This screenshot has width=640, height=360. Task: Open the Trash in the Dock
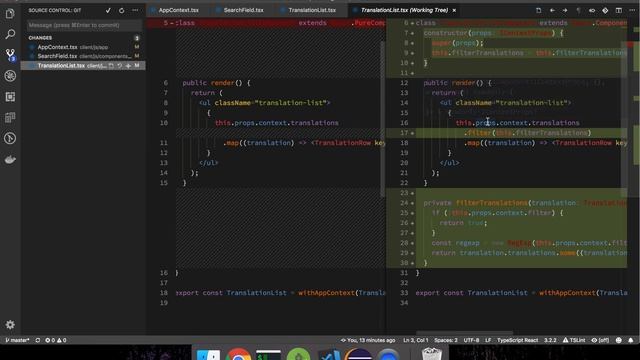pyautogui.click(x=431, y=354)
